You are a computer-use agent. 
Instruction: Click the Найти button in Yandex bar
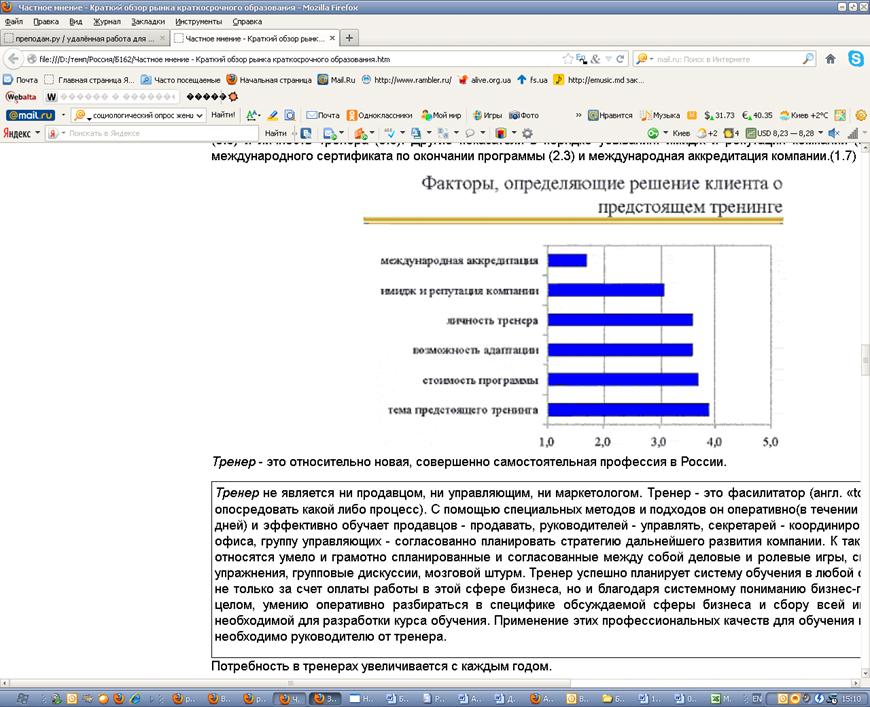pos(276,133)
